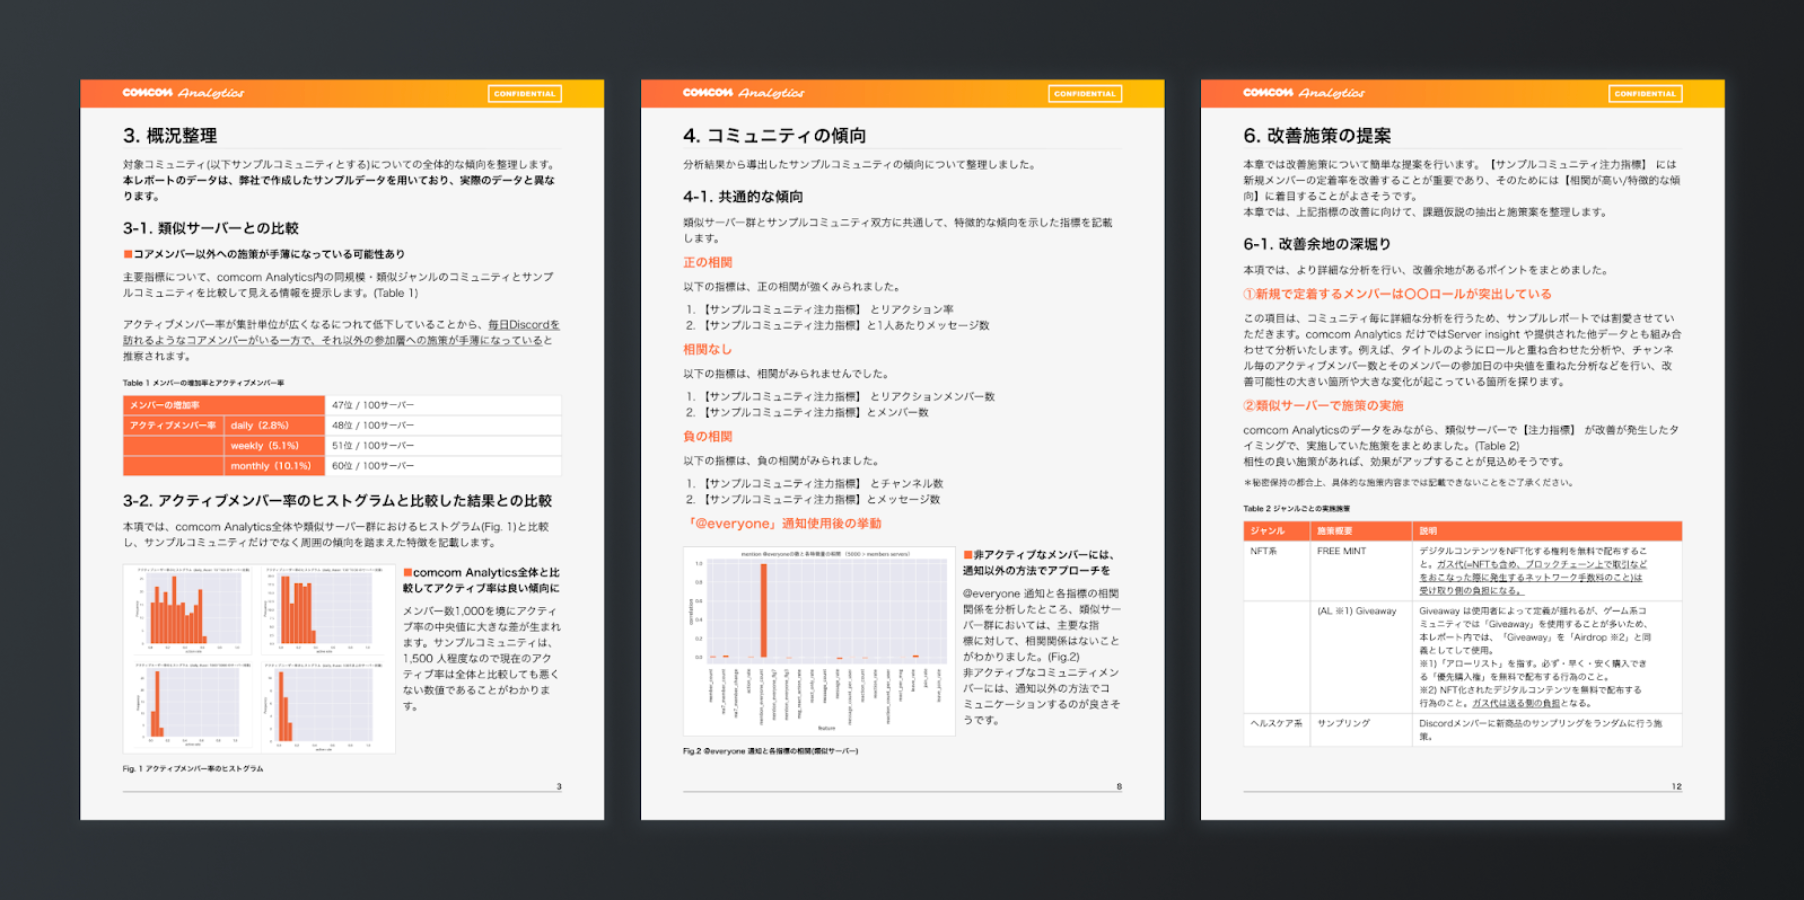Click the comcom Analytics logo on third page
This screenshot has width=1804, height=900.
click(1303, 93)
